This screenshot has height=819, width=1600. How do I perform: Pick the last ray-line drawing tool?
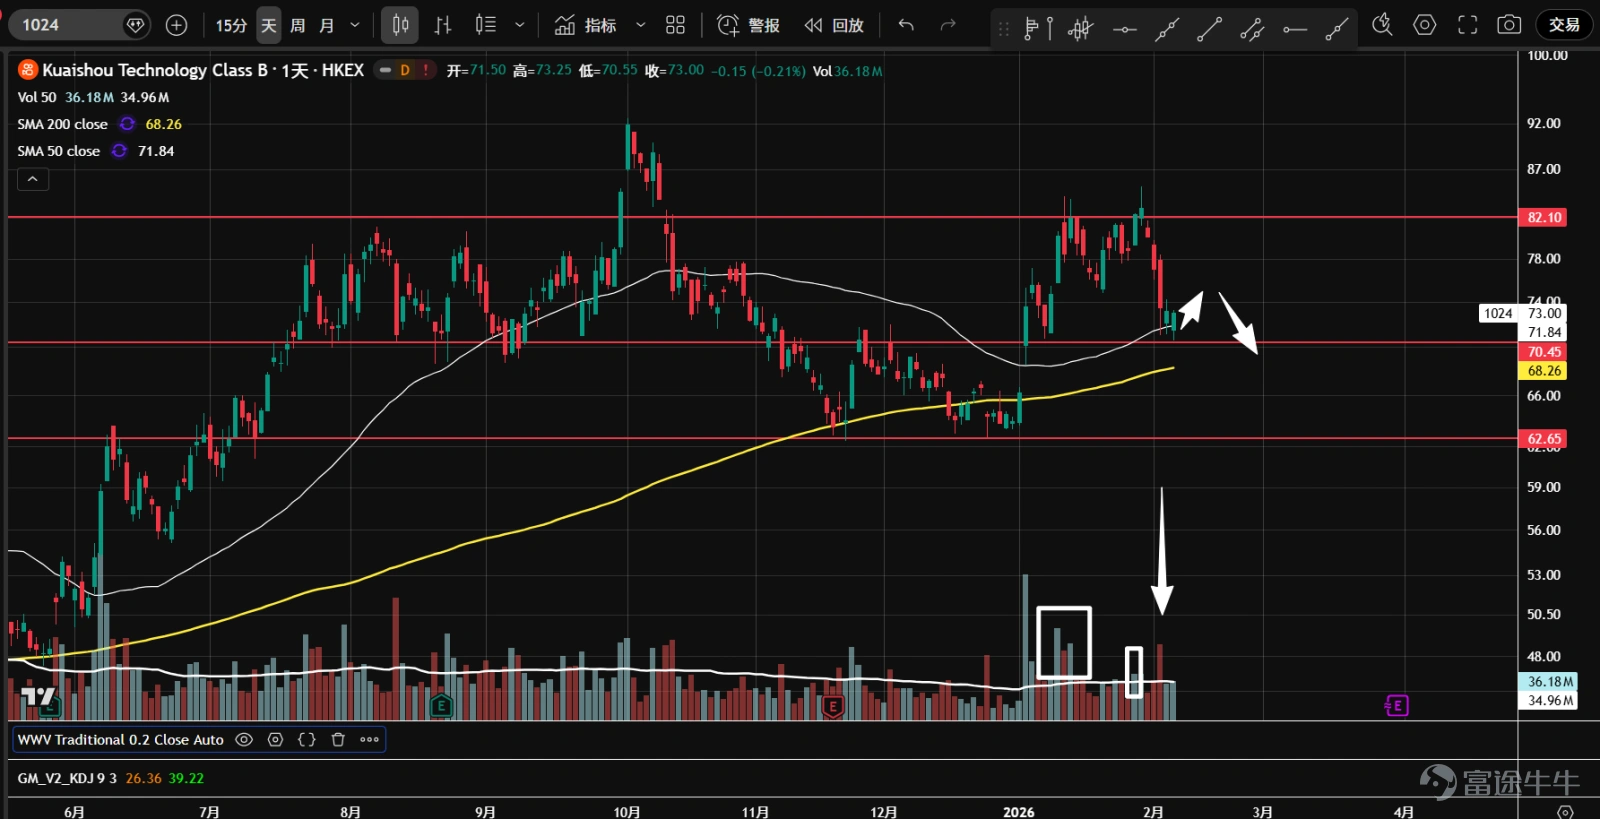coord(1337,28)
